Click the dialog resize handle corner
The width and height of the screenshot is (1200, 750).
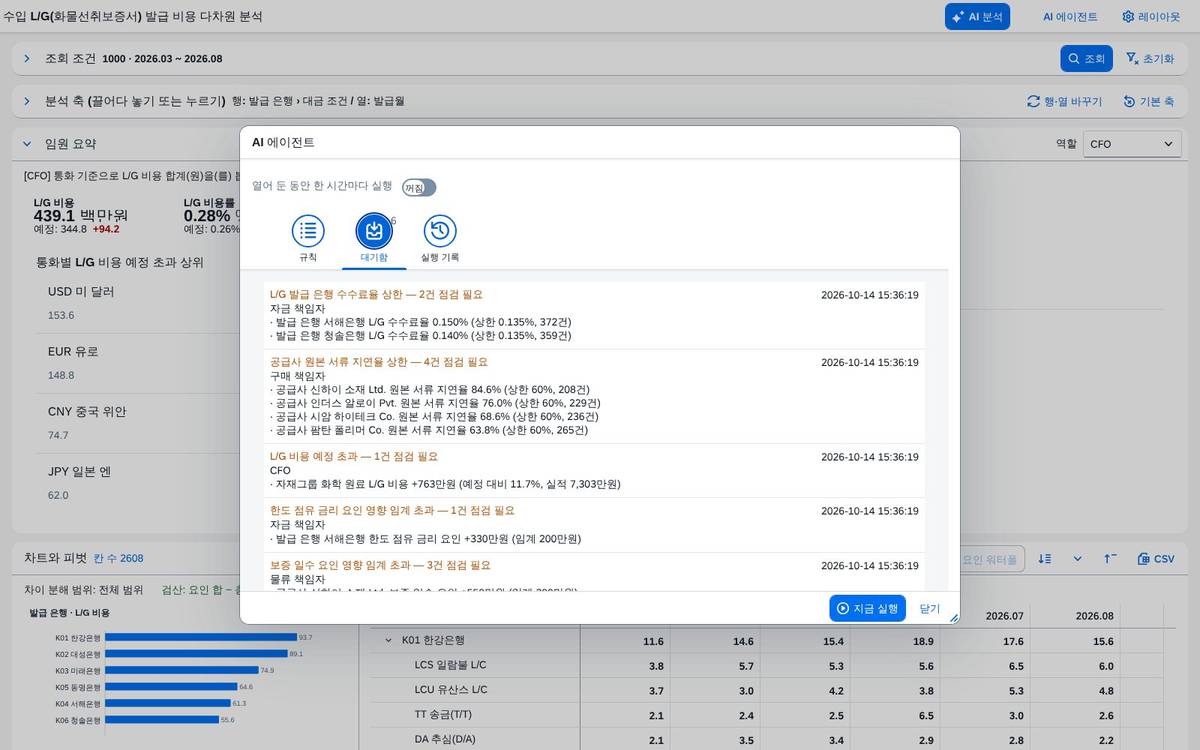click(x=953, y=618)
